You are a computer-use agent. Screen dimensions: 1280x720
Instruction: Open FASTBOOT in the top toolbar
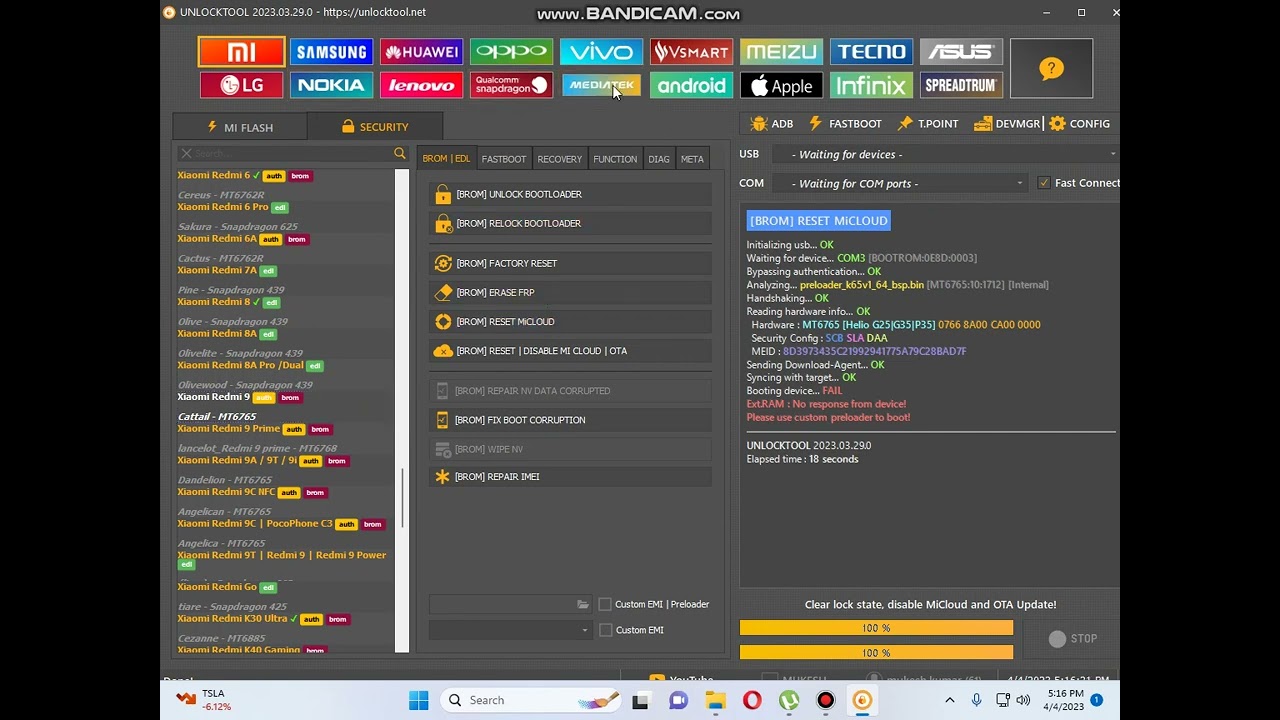click(x=845, y=124)
